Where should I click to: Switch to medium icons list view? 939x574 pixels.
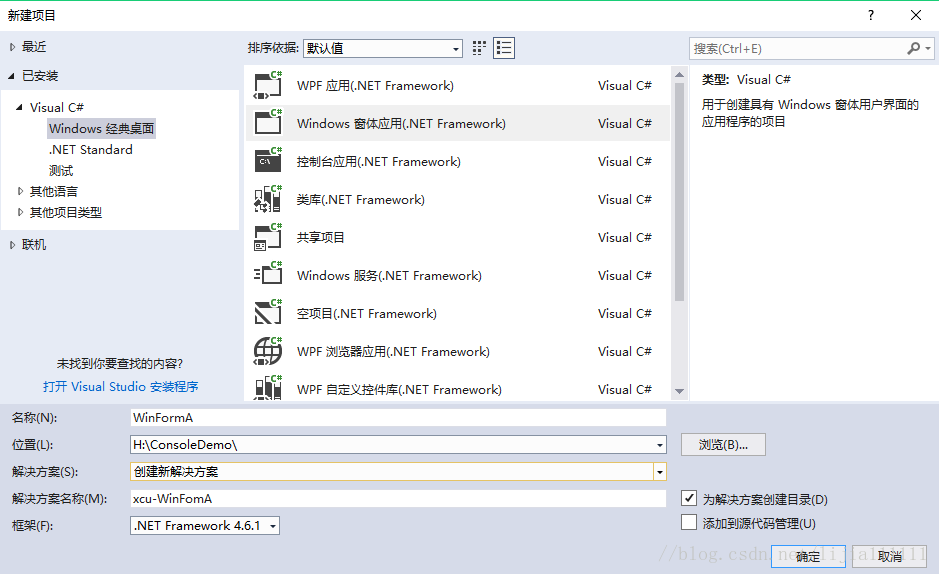coord(504,48)
